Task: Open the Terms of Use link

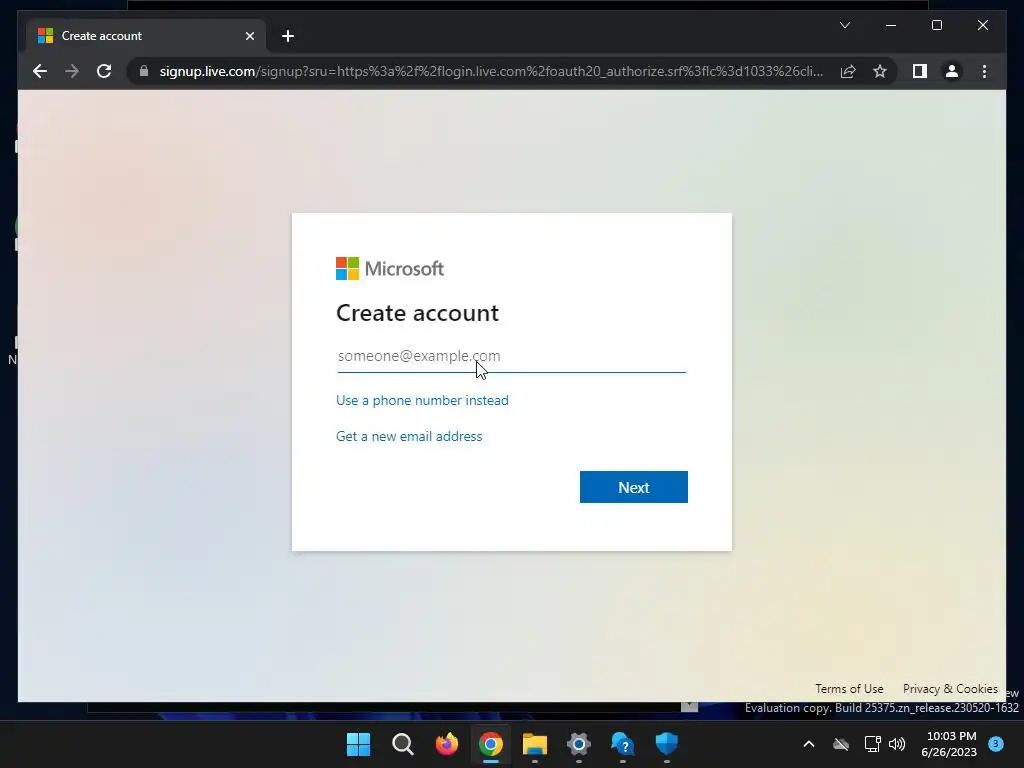Action: point(849,689)
